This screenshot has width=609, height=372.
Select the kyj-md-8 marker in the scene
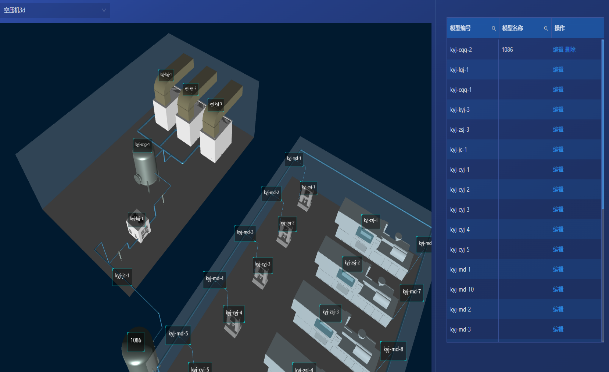click(393, 349)
